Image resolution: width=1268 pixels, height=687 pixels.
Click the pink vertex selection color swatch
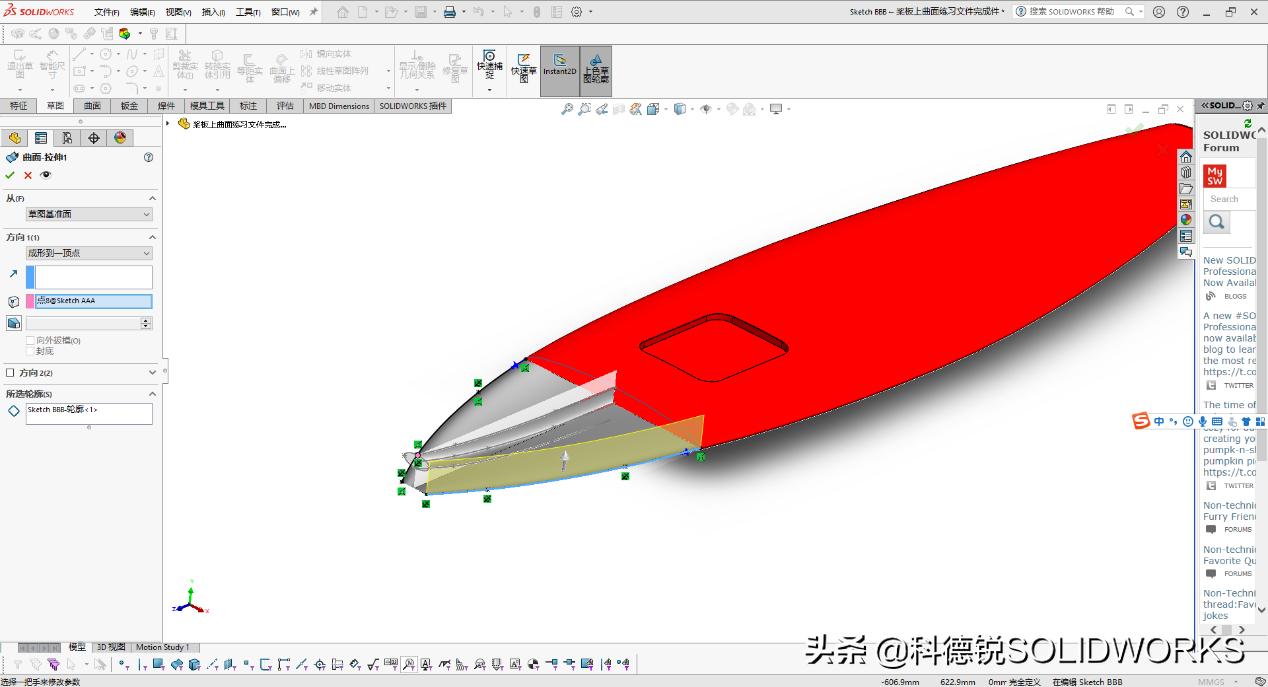30,301
